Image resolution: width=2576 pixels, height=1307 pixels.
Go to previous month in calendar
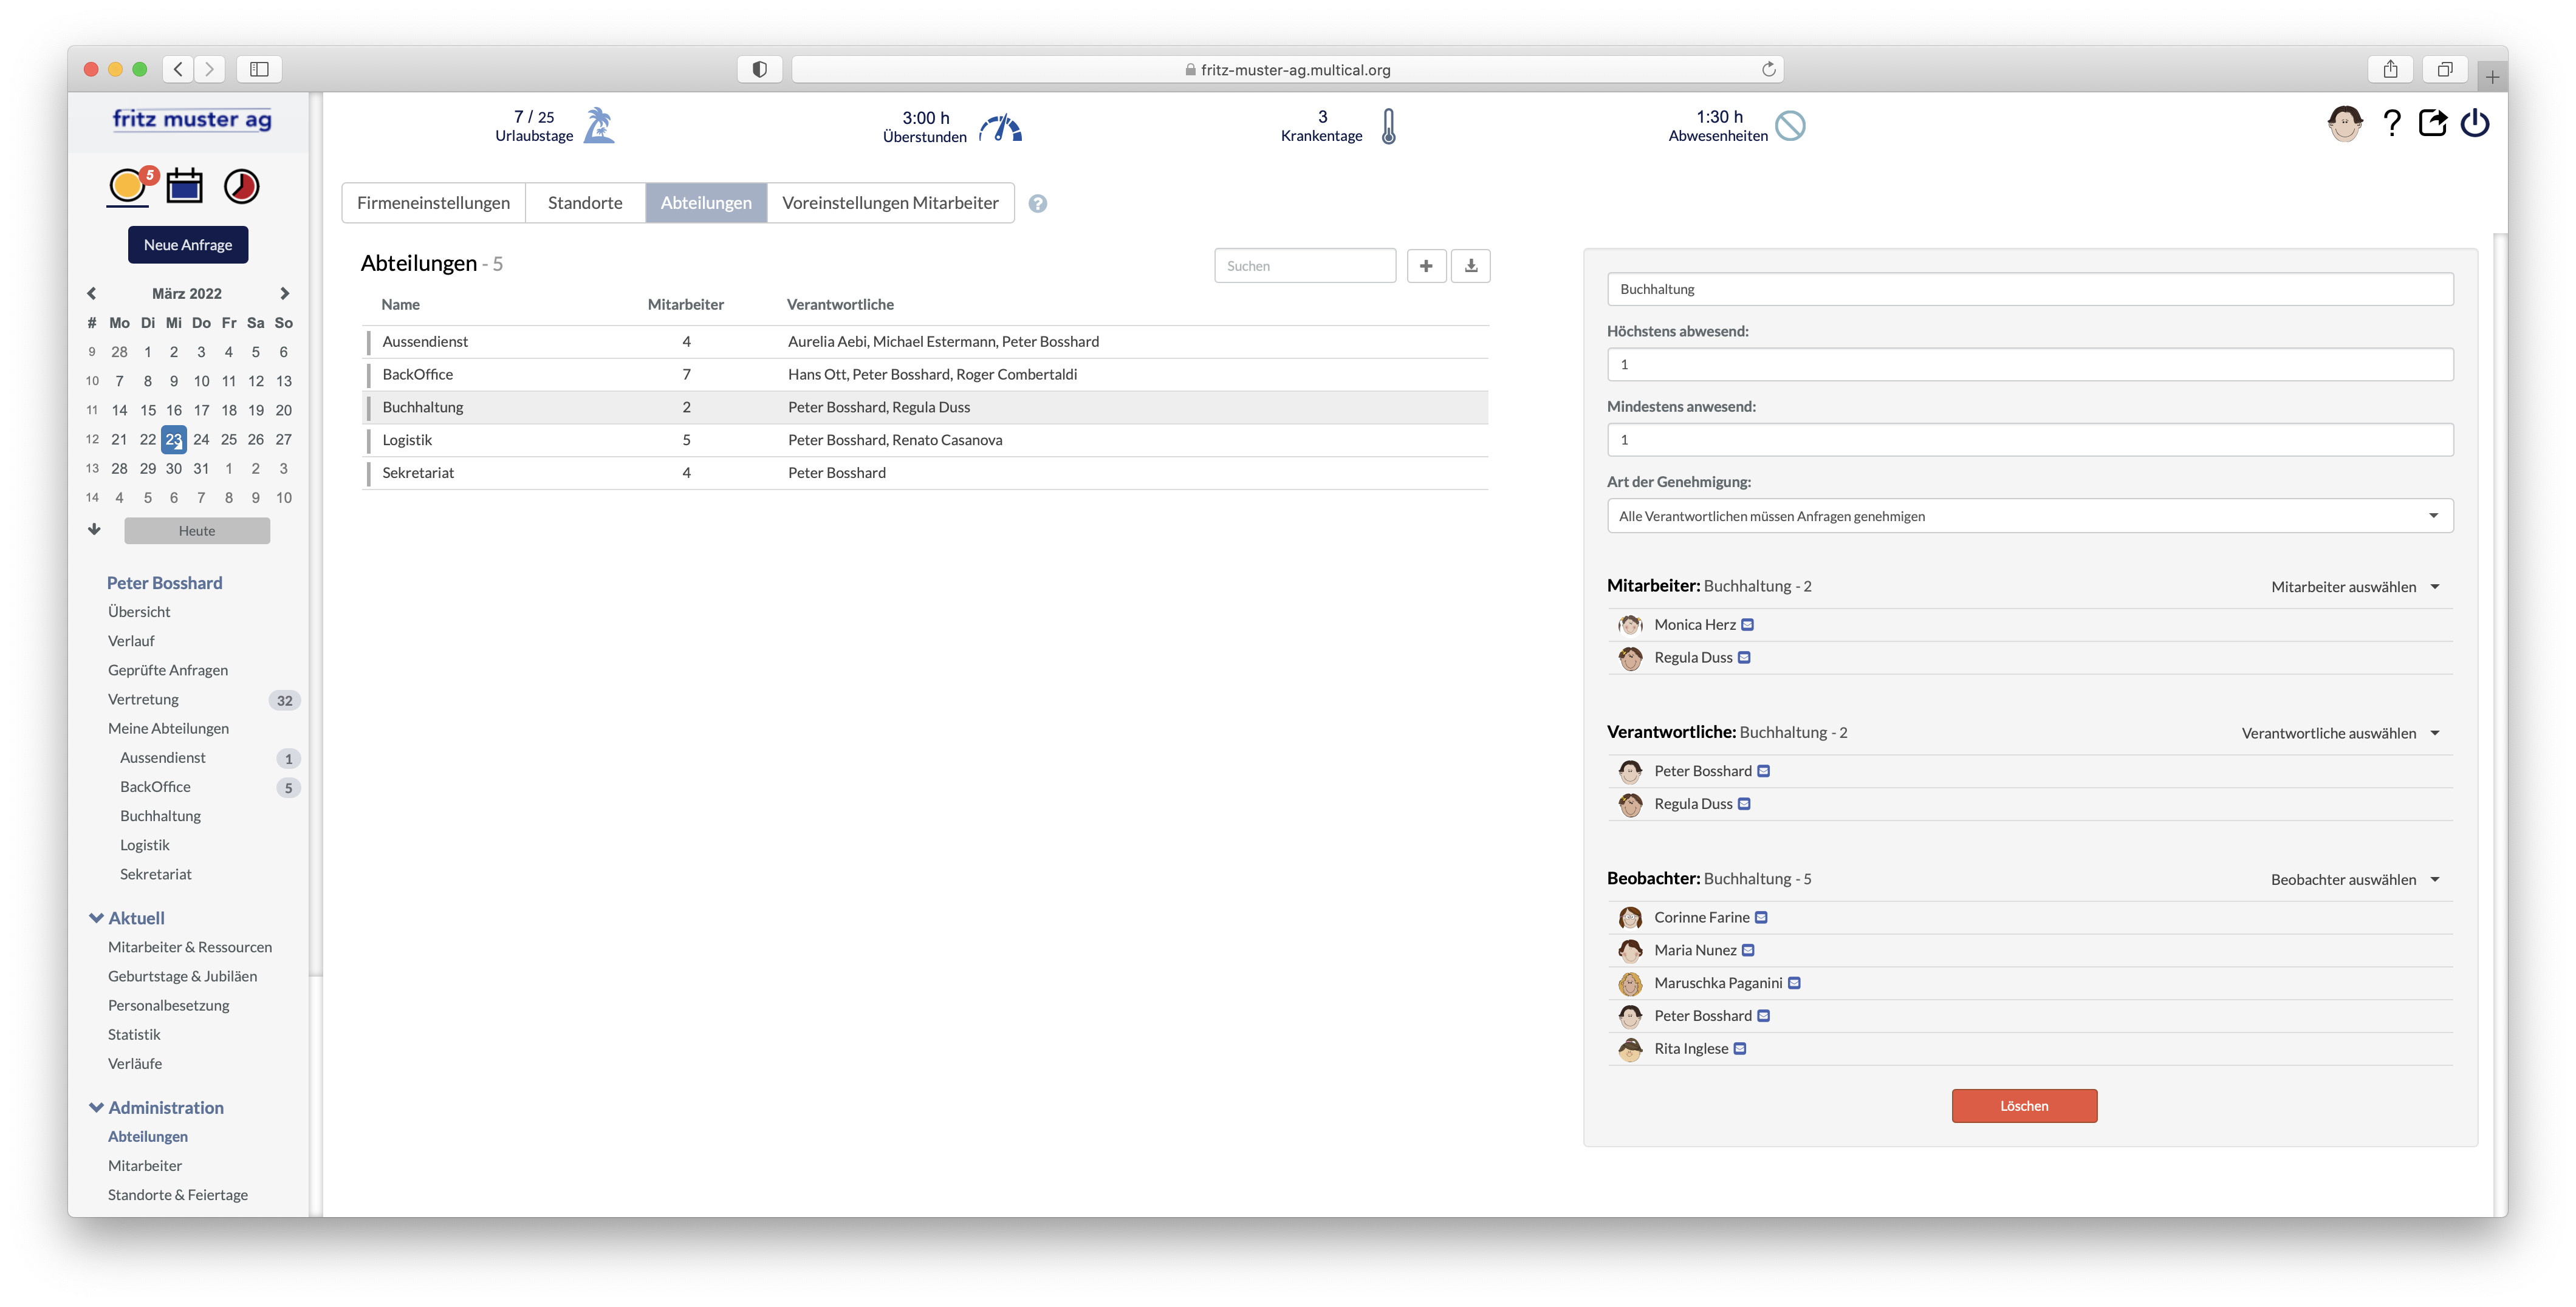[92, 293]
